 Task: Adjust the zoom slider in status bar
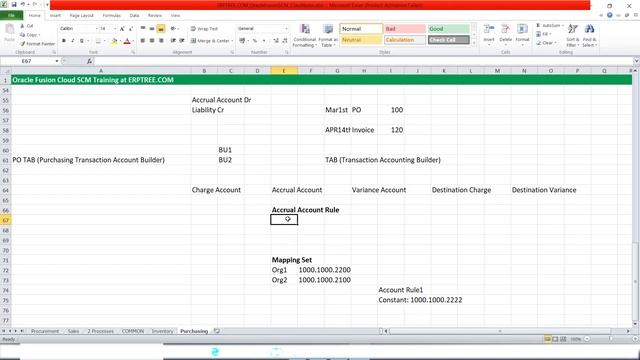(x=611, y=339)
